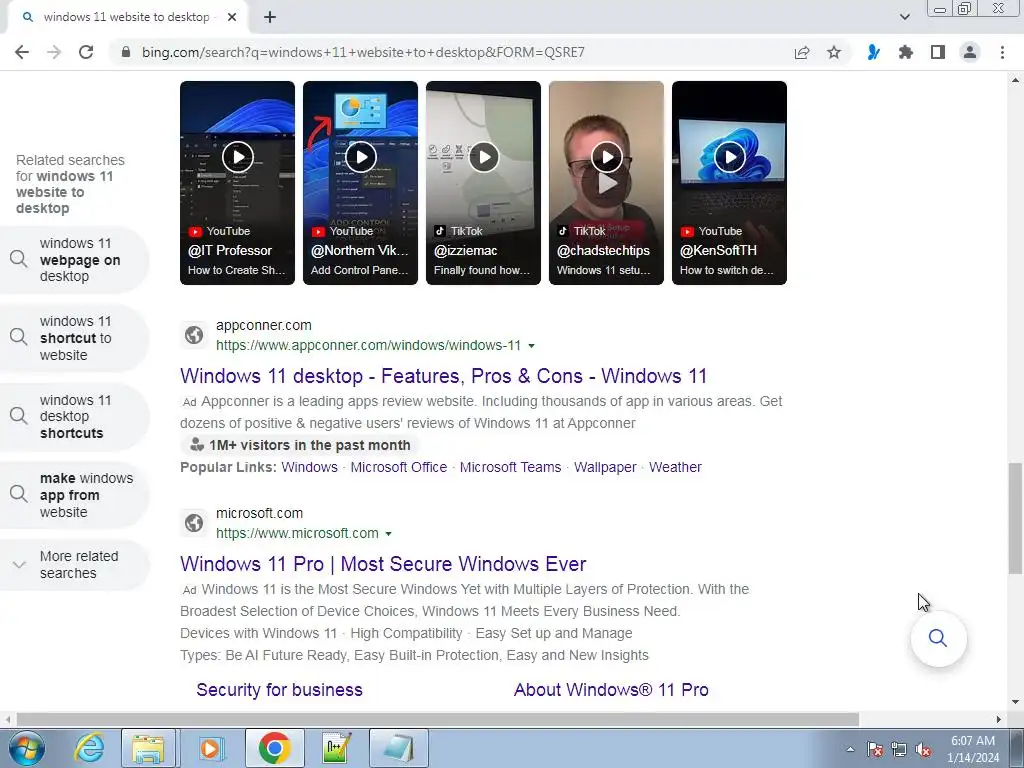Open the Windows Start orb
1024x768 pixels.
point(26,748)
